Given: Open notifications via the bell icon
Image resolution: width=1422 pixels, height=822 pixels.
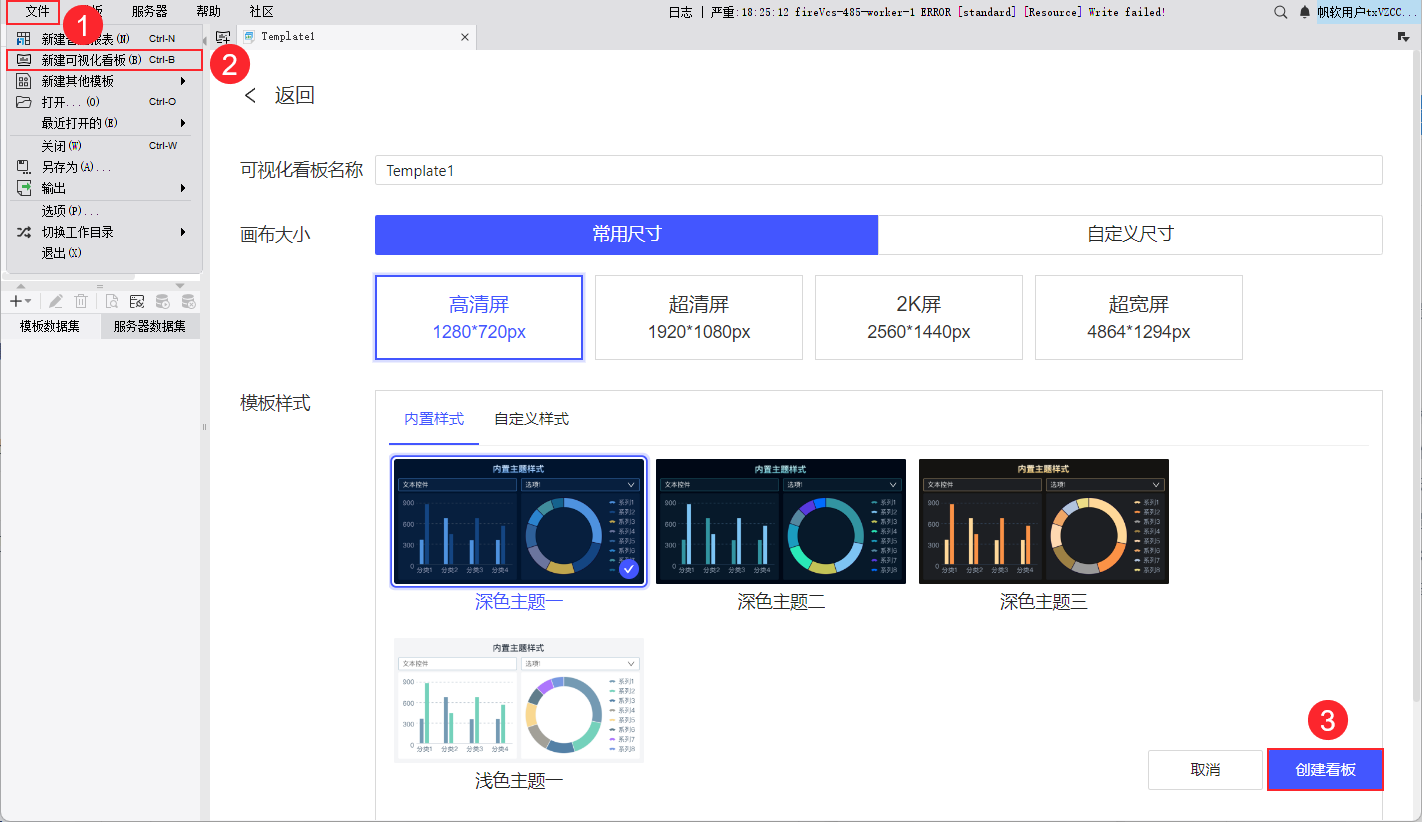Looking at the screenshot, I should click(1304, 12).
